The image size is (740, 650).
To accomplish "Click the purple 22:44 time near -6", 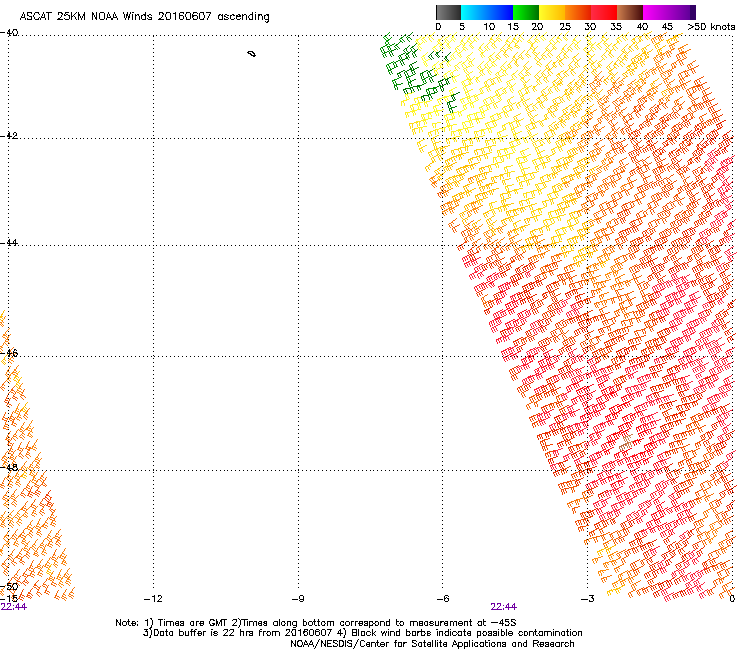I will coord(504,607).
